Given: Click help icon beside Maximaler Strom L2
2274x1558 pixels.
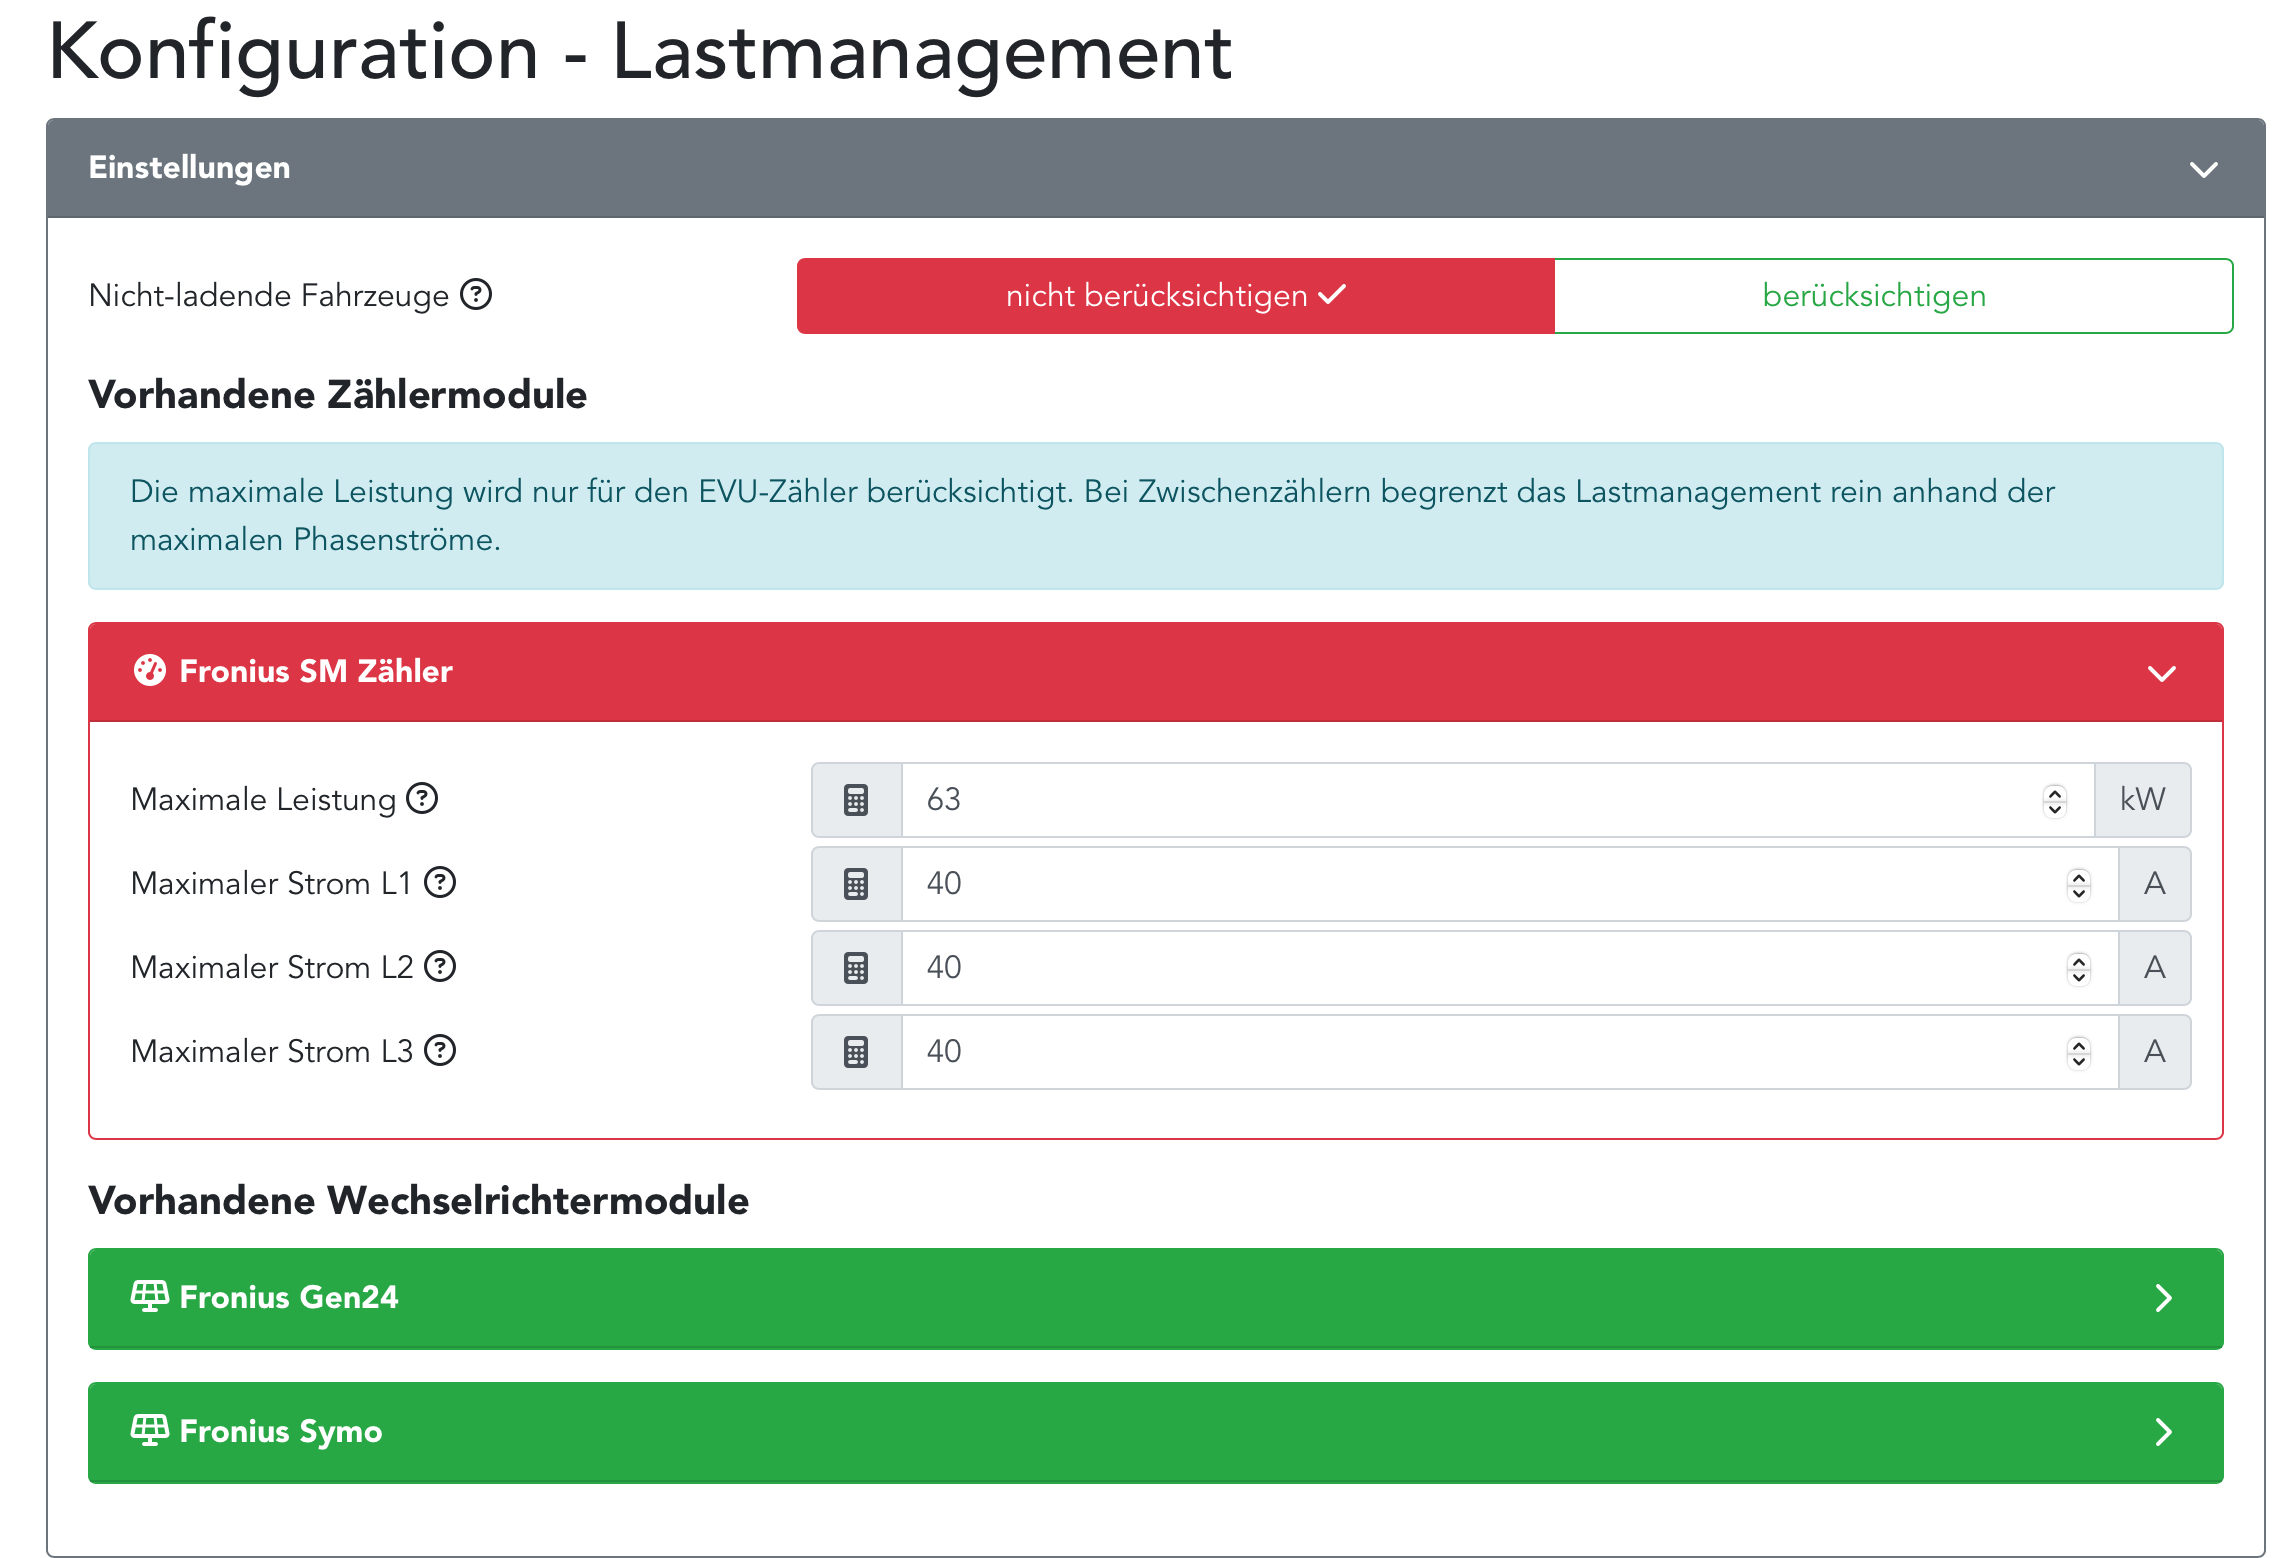Looking at the screenshot, I should (440, 966).
